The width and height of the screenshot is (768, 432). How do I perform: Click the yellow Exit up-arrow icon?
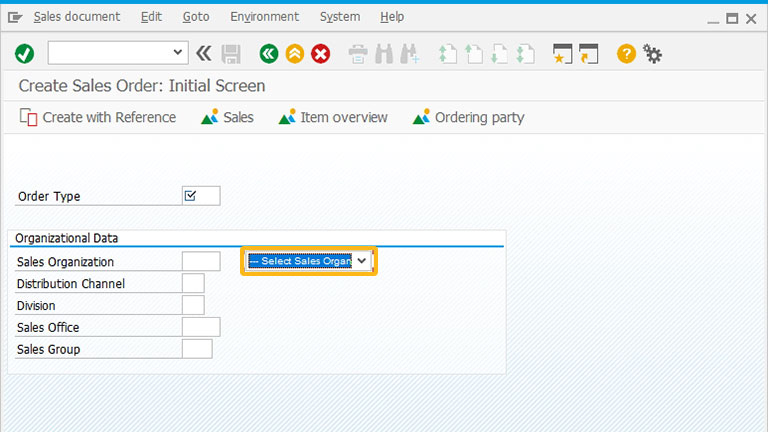(295, 53)
